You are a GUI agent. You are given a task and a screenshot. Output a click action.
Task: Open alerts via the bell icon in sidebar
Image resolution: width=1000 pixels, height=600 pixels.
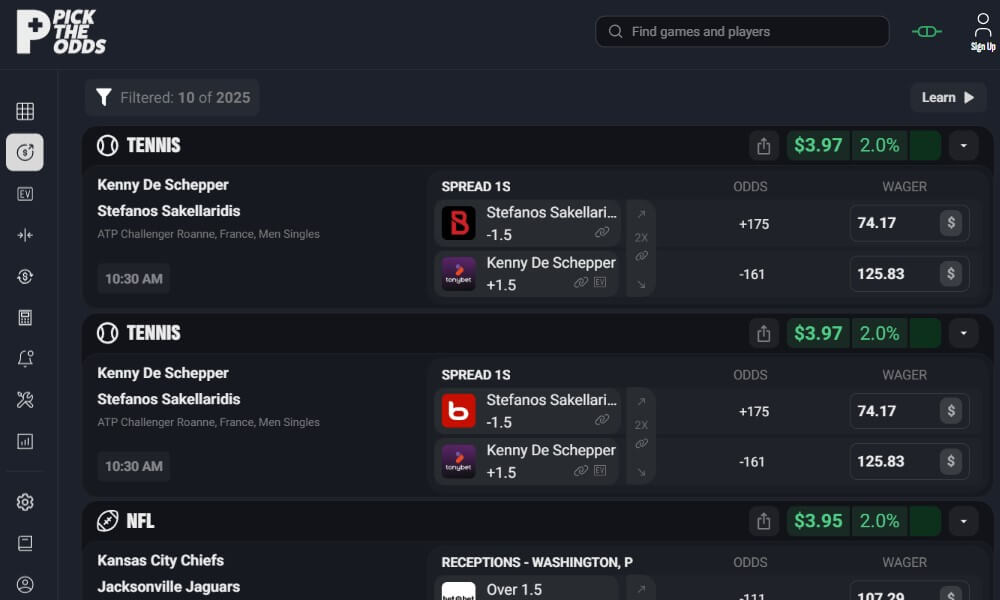pyautogui.click(x=25, y=359)
